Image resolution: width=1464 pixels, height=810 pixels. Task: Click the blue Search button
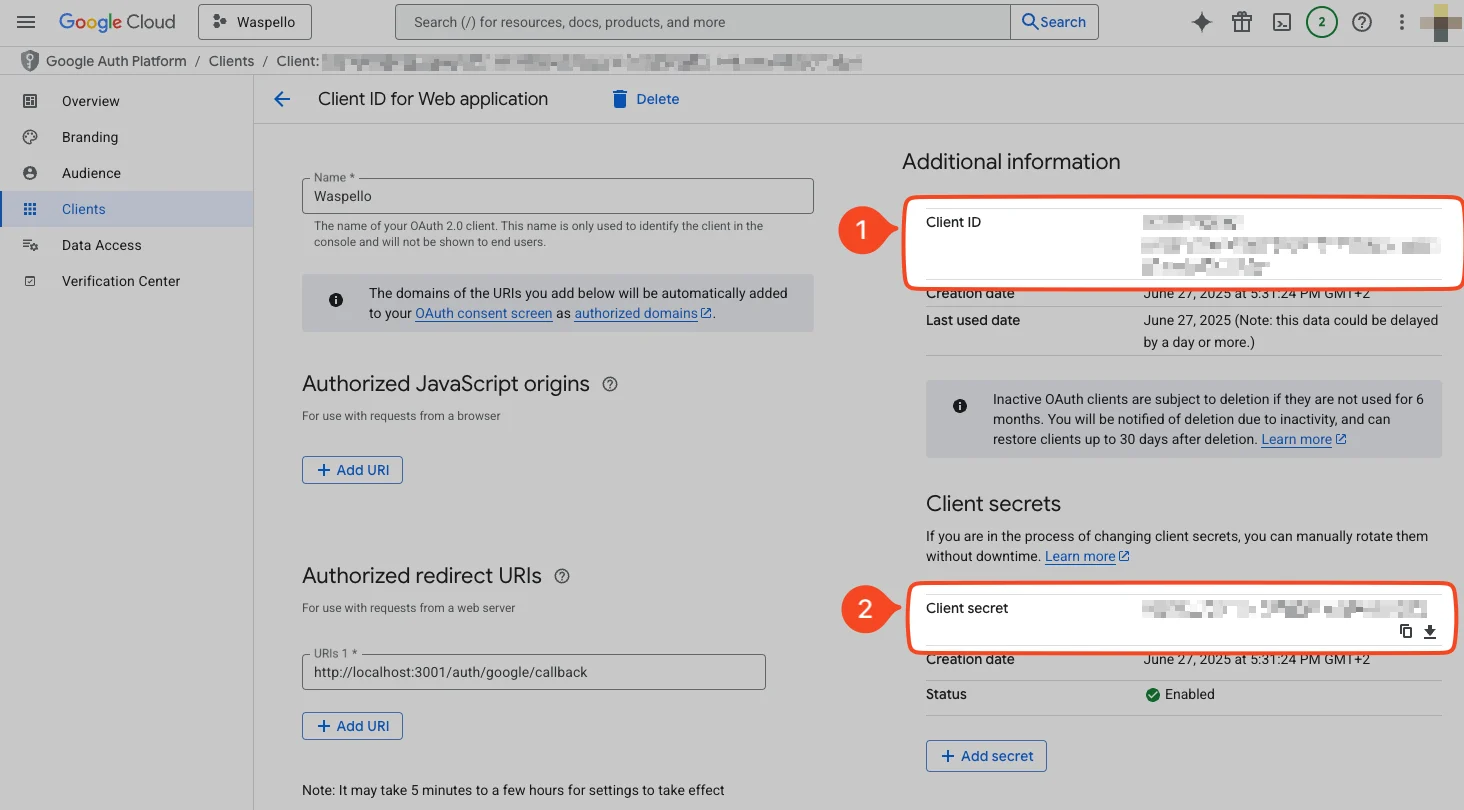point(1054,22)
